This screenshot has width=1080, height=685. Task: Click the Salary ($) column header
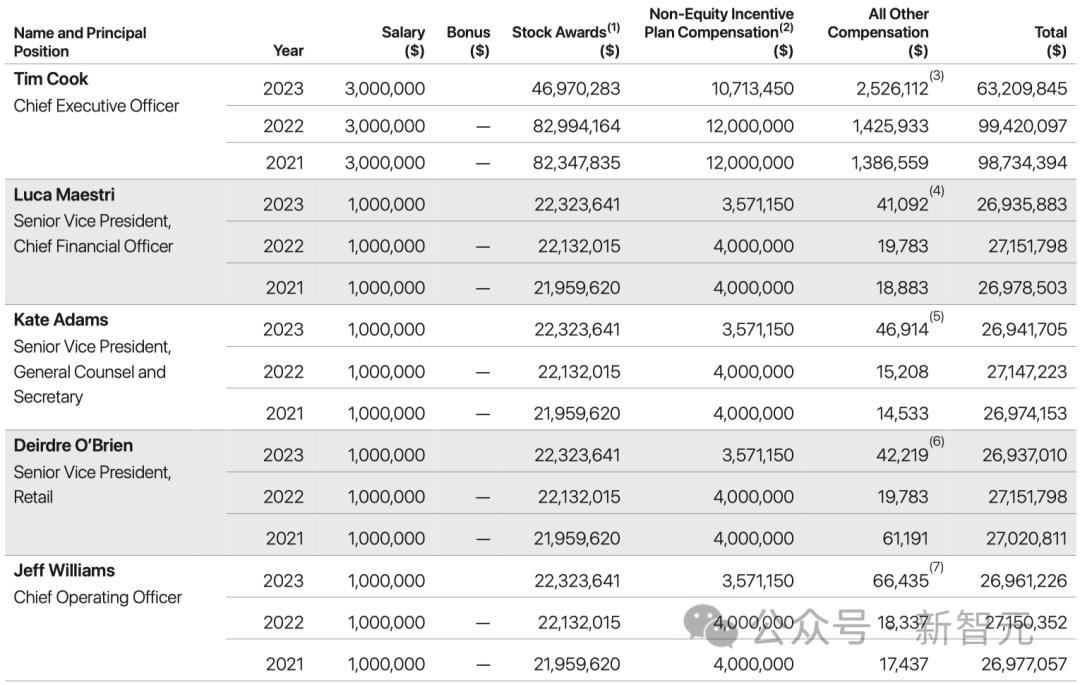pos(403,41)
